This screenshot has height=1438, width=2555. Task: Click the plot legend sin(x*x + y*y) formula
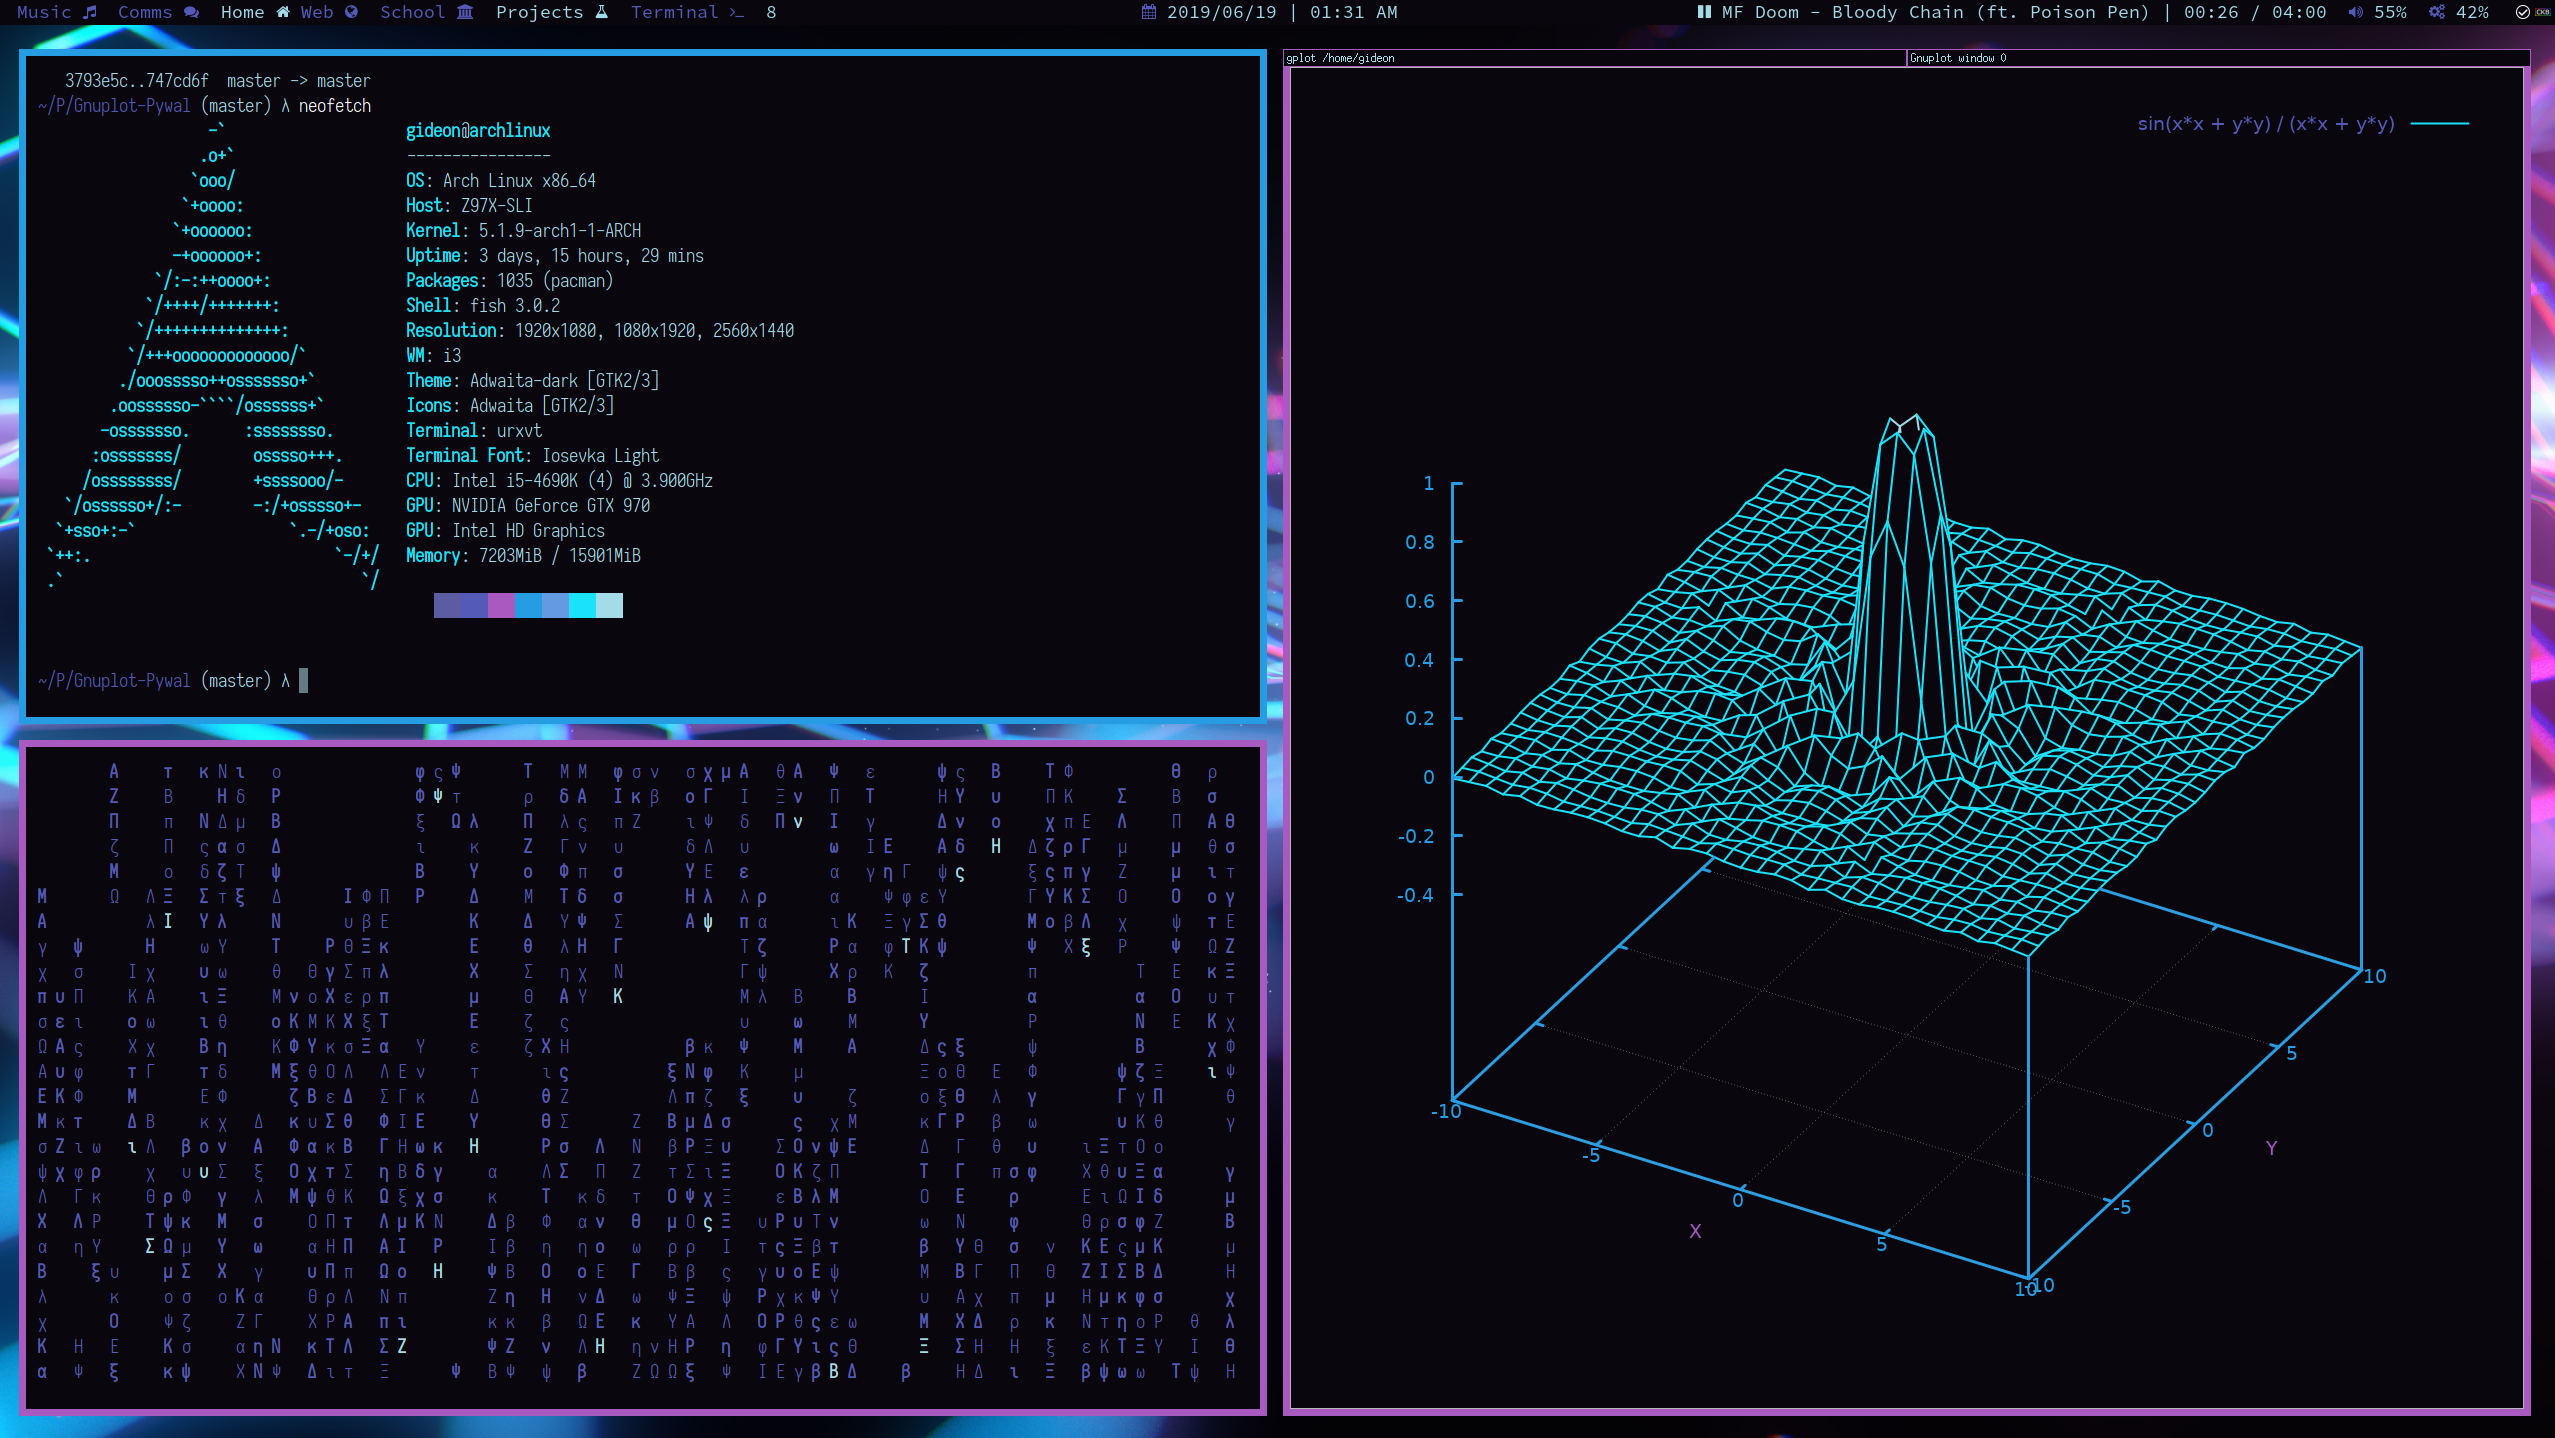point(2265,124)
